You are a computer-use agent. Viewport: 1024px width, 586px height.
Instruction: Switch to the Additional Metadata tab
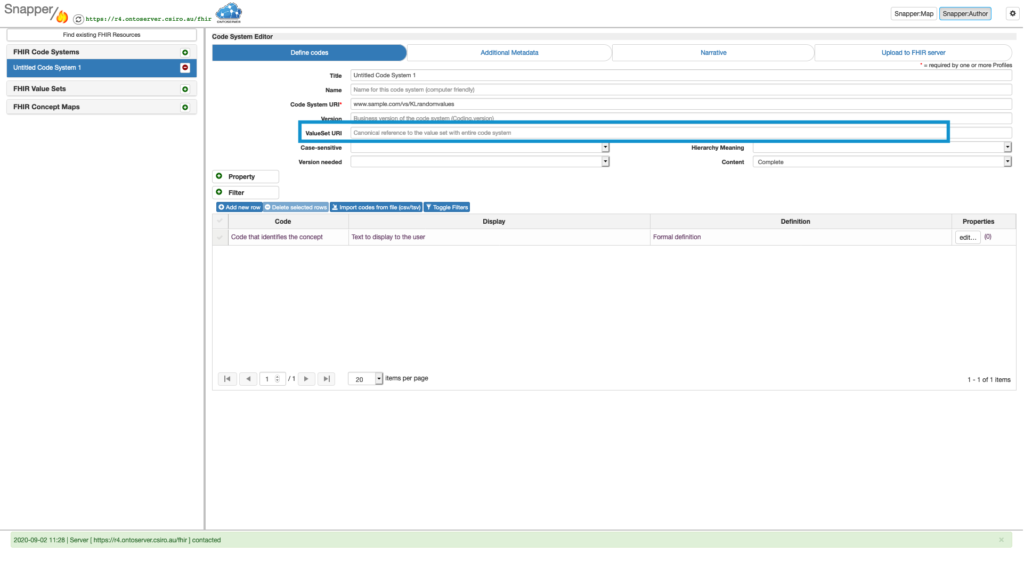tap(509, 52)
